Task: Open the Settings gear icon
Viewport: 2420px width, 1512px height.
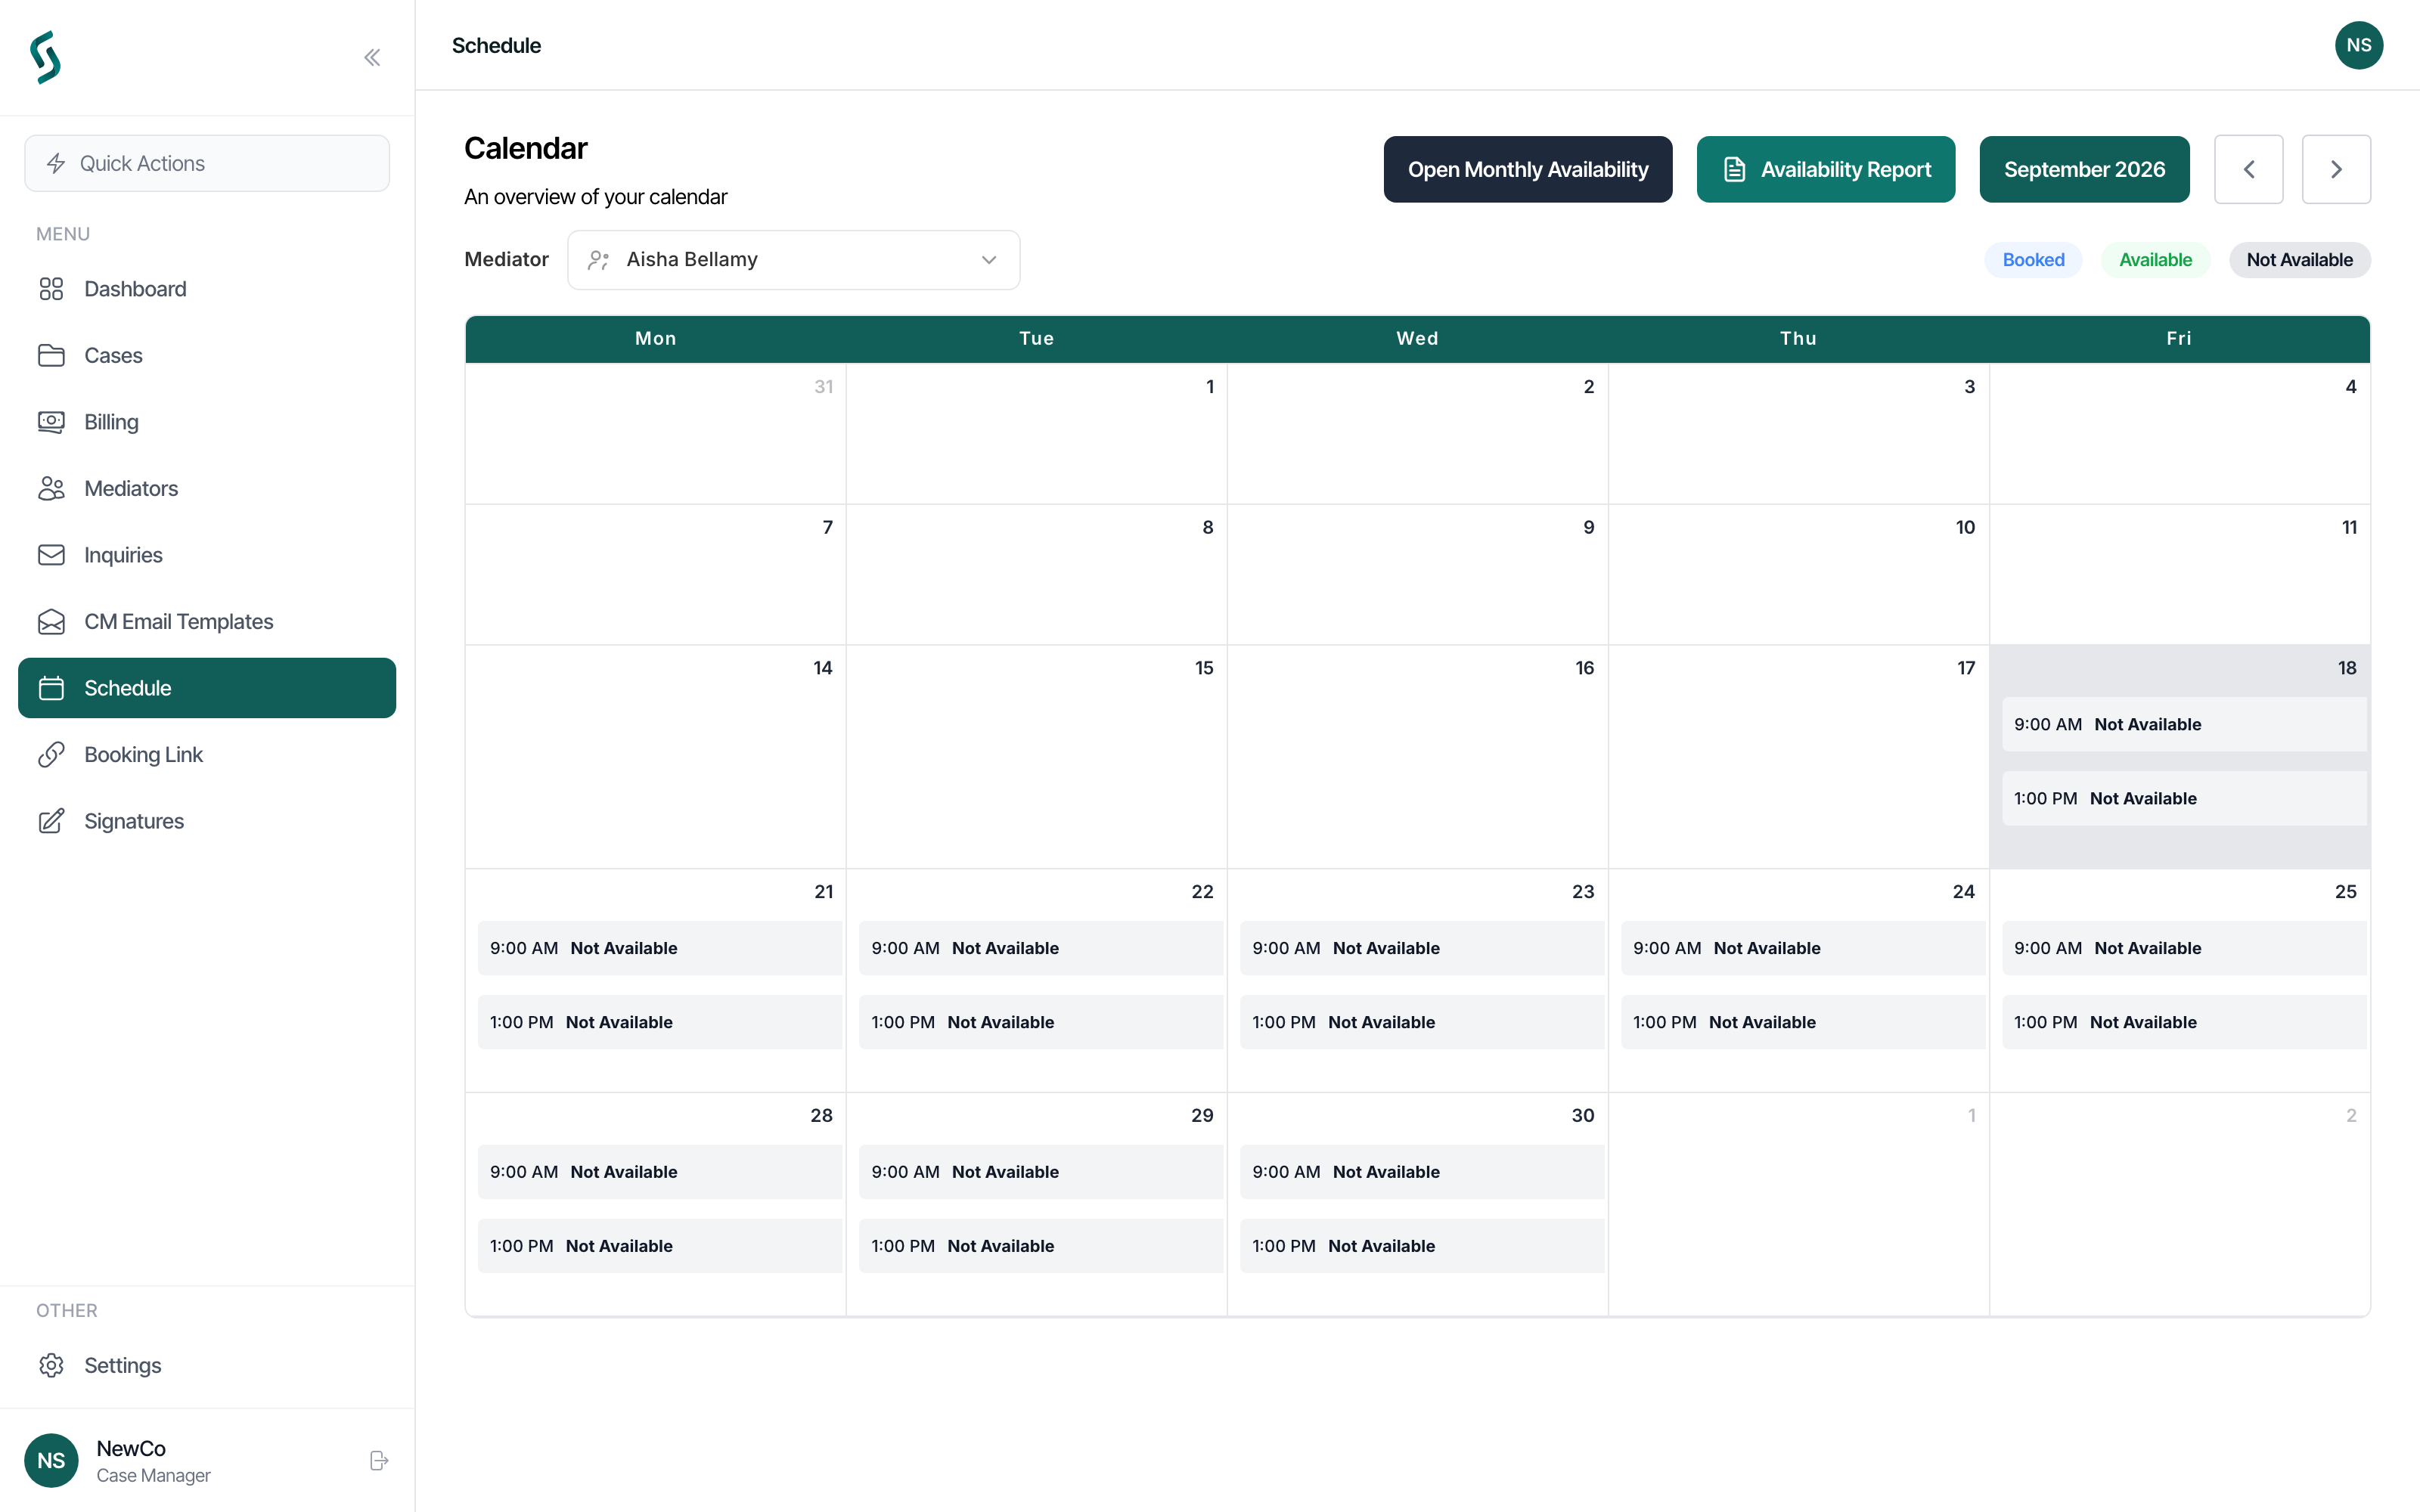Action: click(51, 1365)
